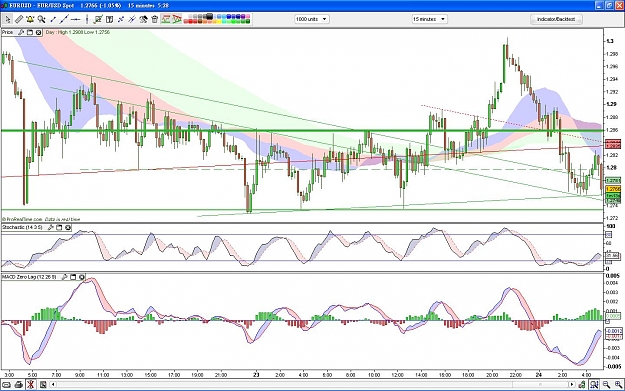Select the horizontal line tool

tap(75, 19)
